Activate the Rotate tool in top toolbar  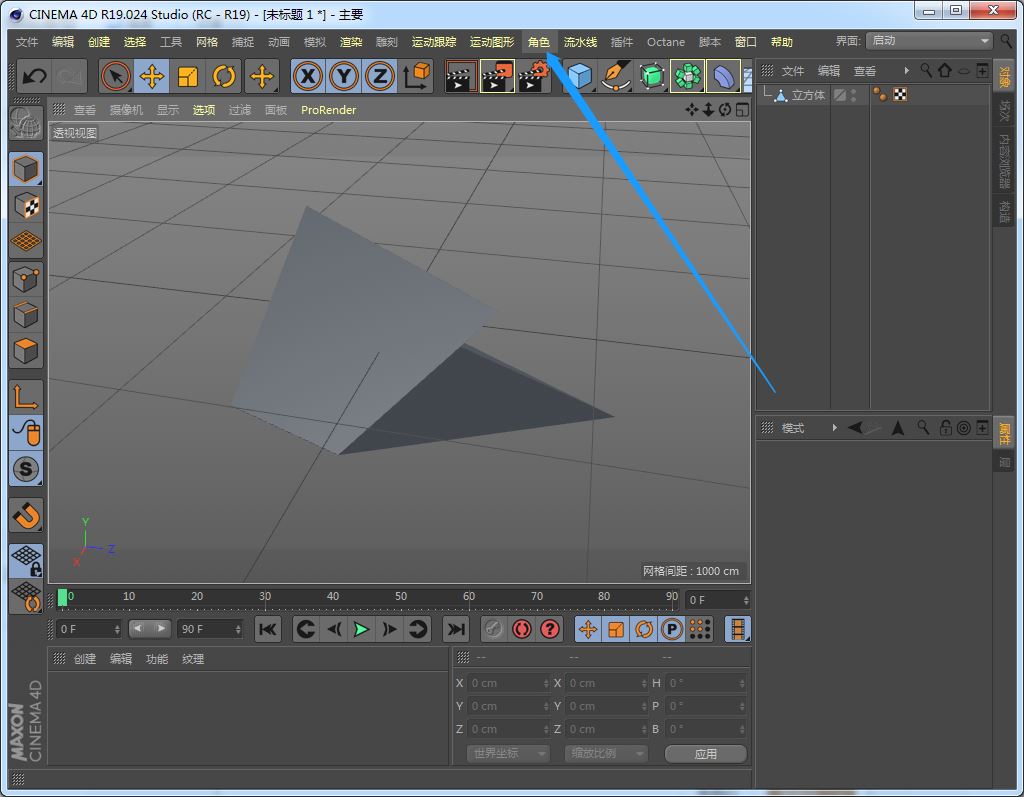(224, 76)
